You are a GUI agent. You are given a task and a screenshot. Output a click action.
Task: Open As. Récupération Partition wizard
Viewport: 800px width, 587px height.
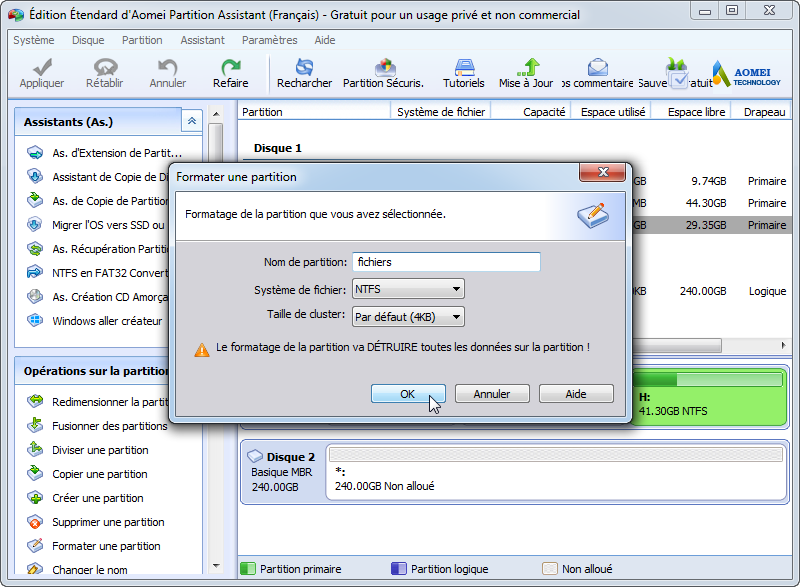[x=98, y=249]
